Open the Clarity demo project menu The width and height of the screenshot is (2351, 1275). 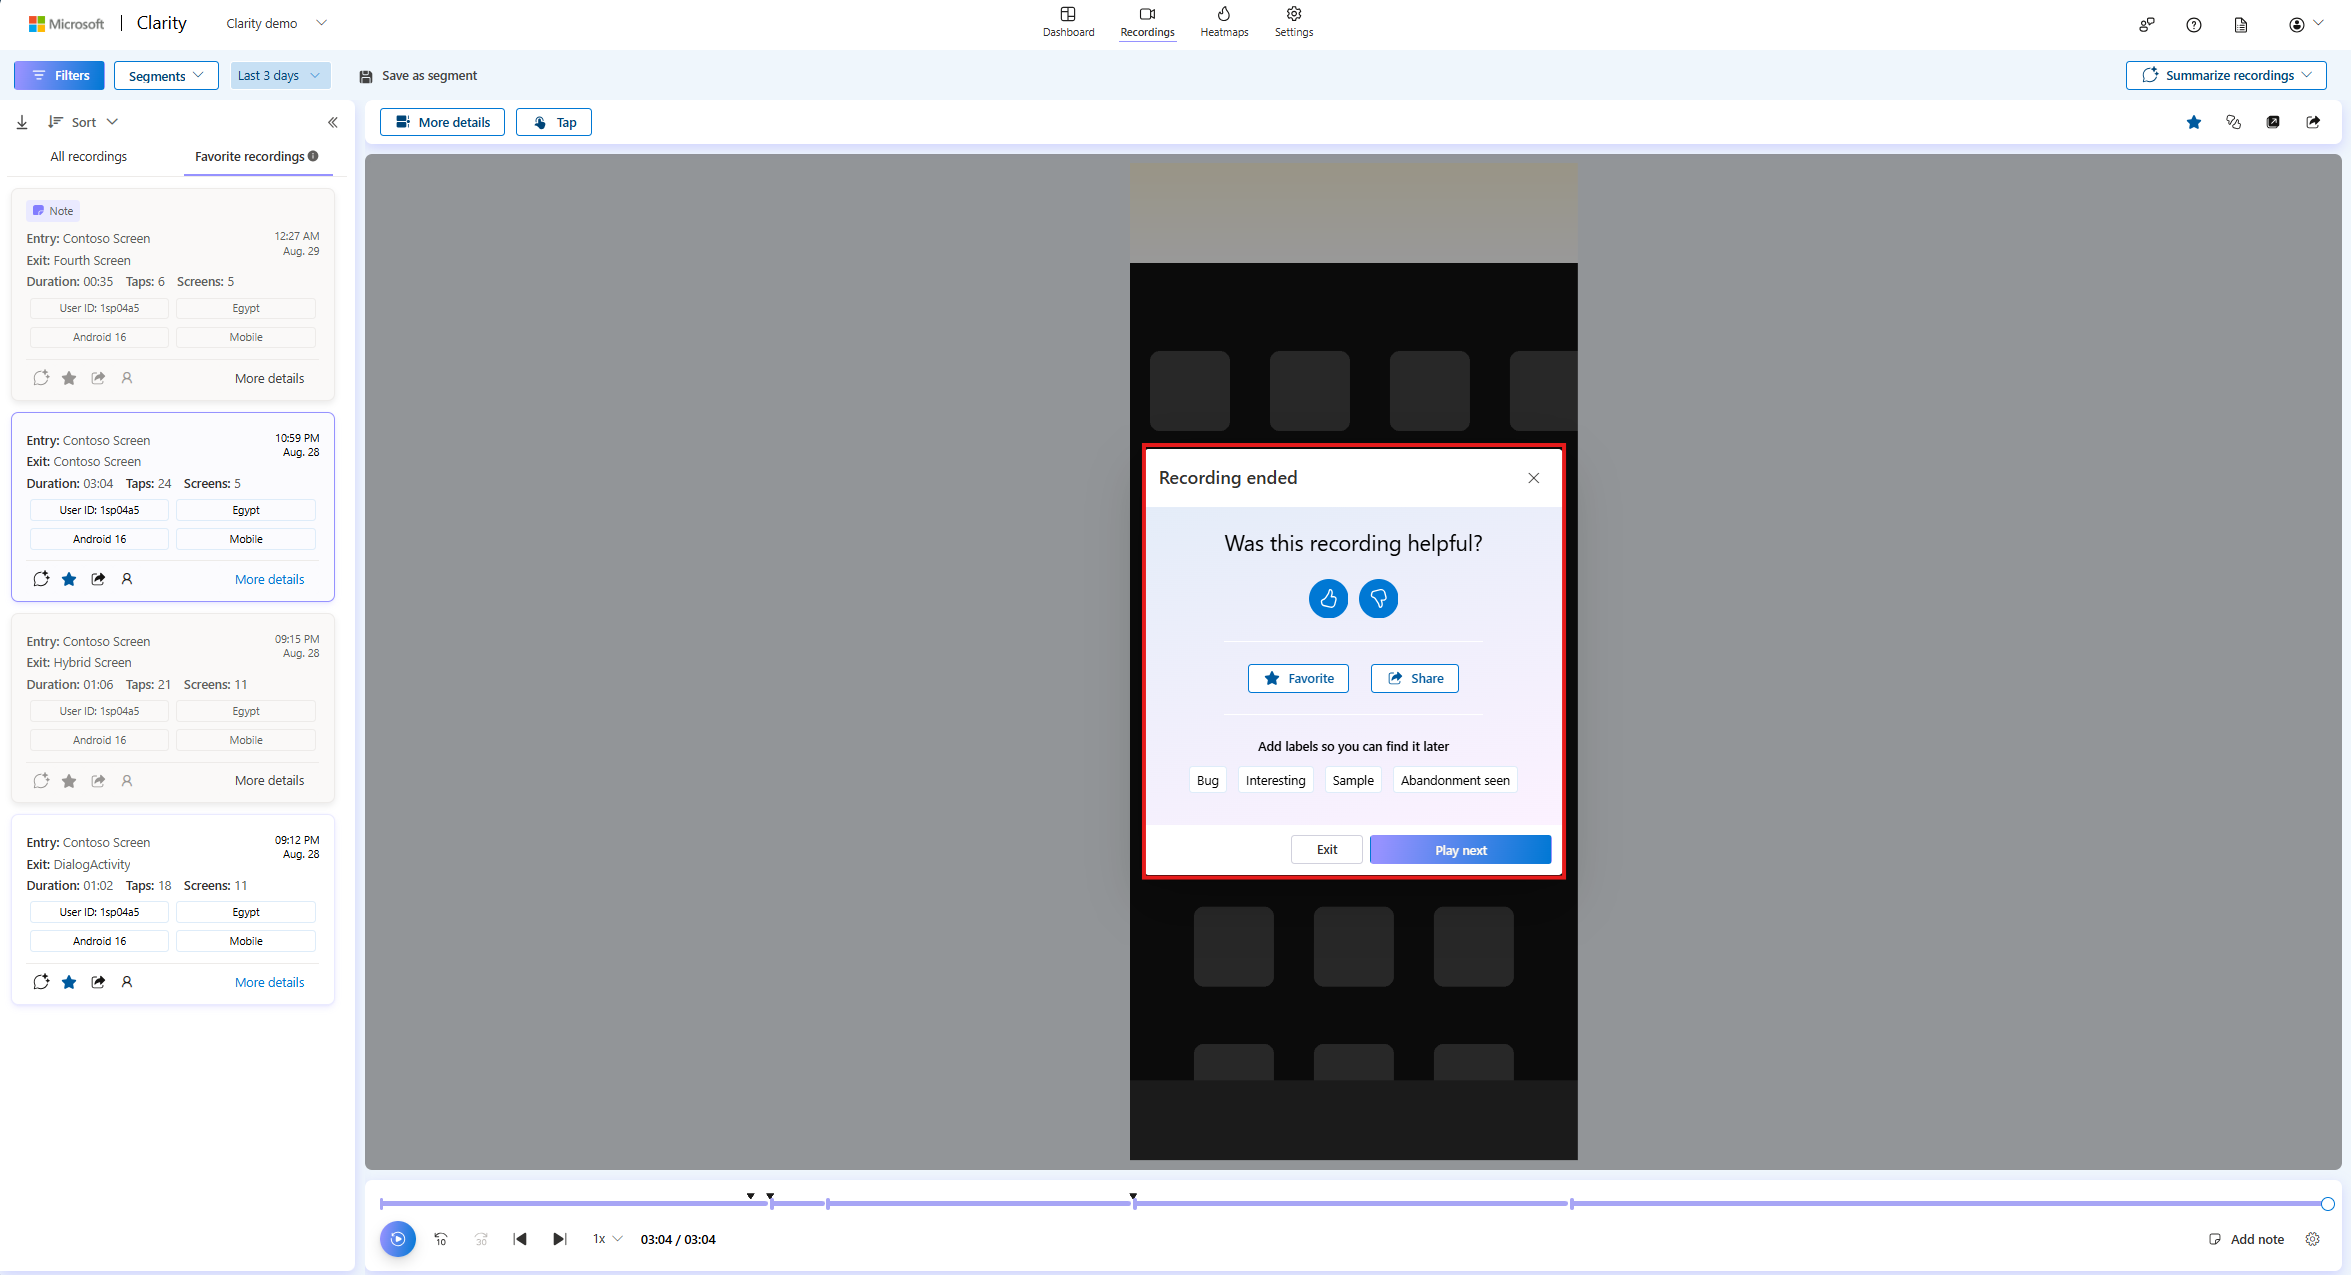pos(275,22)
